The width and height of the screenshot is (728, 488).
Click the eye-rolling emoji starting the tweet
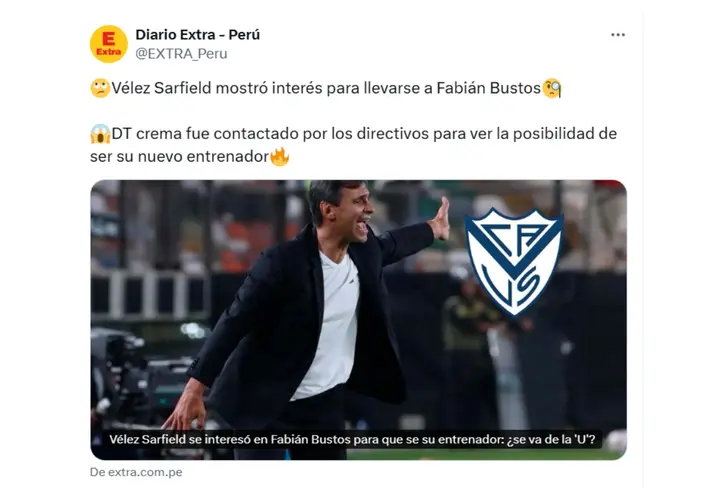100,88
